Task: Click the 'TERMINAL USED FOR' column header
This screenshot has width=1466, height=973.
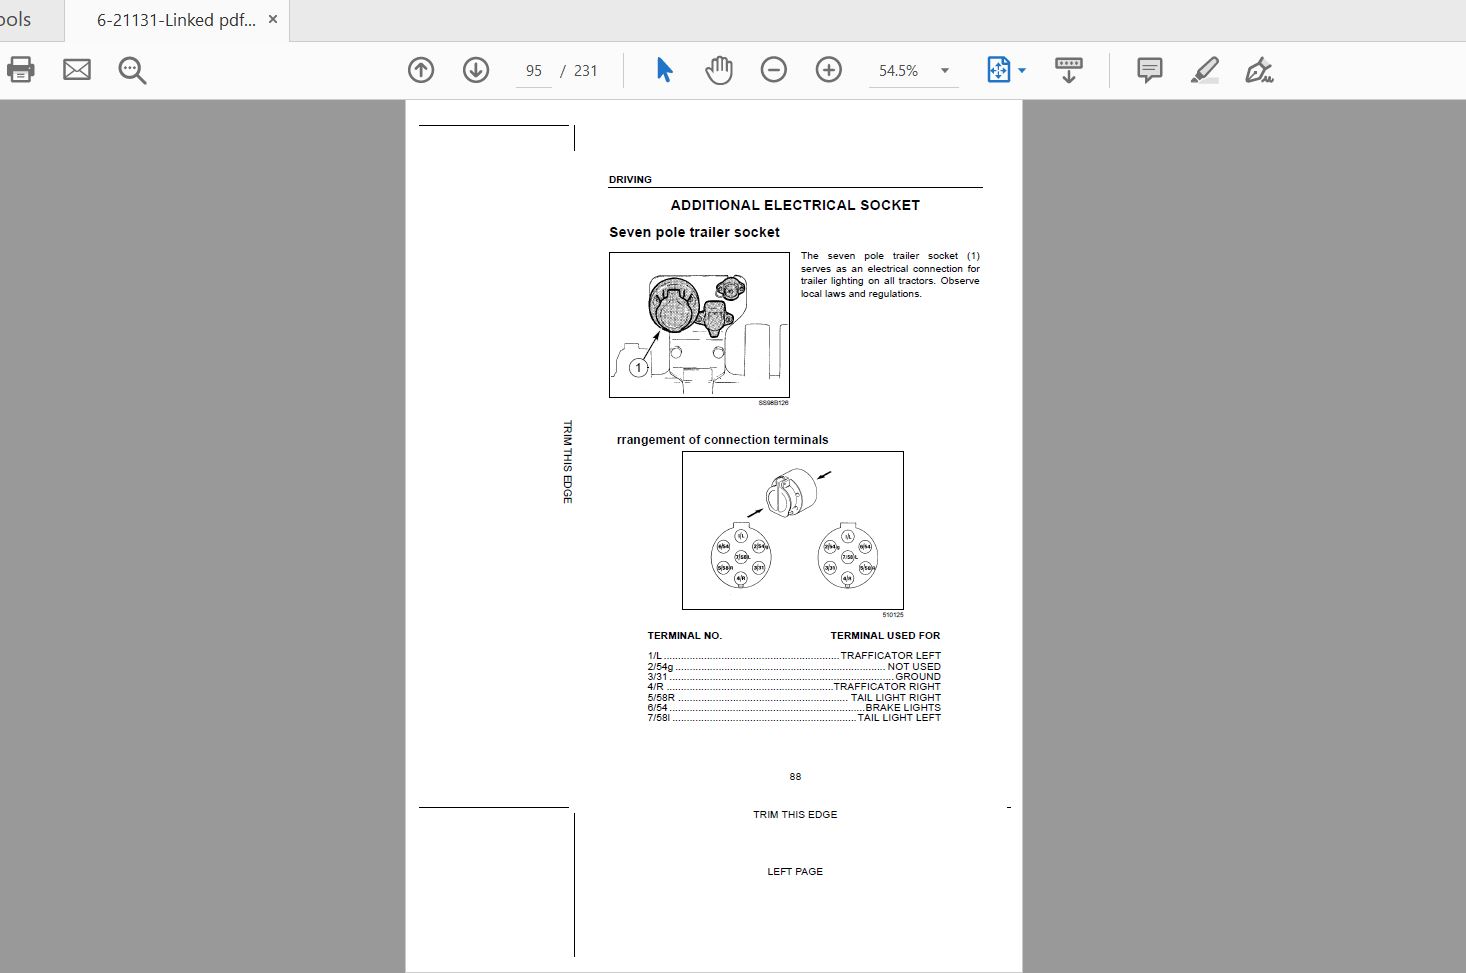Action: [x=885, y=636]
